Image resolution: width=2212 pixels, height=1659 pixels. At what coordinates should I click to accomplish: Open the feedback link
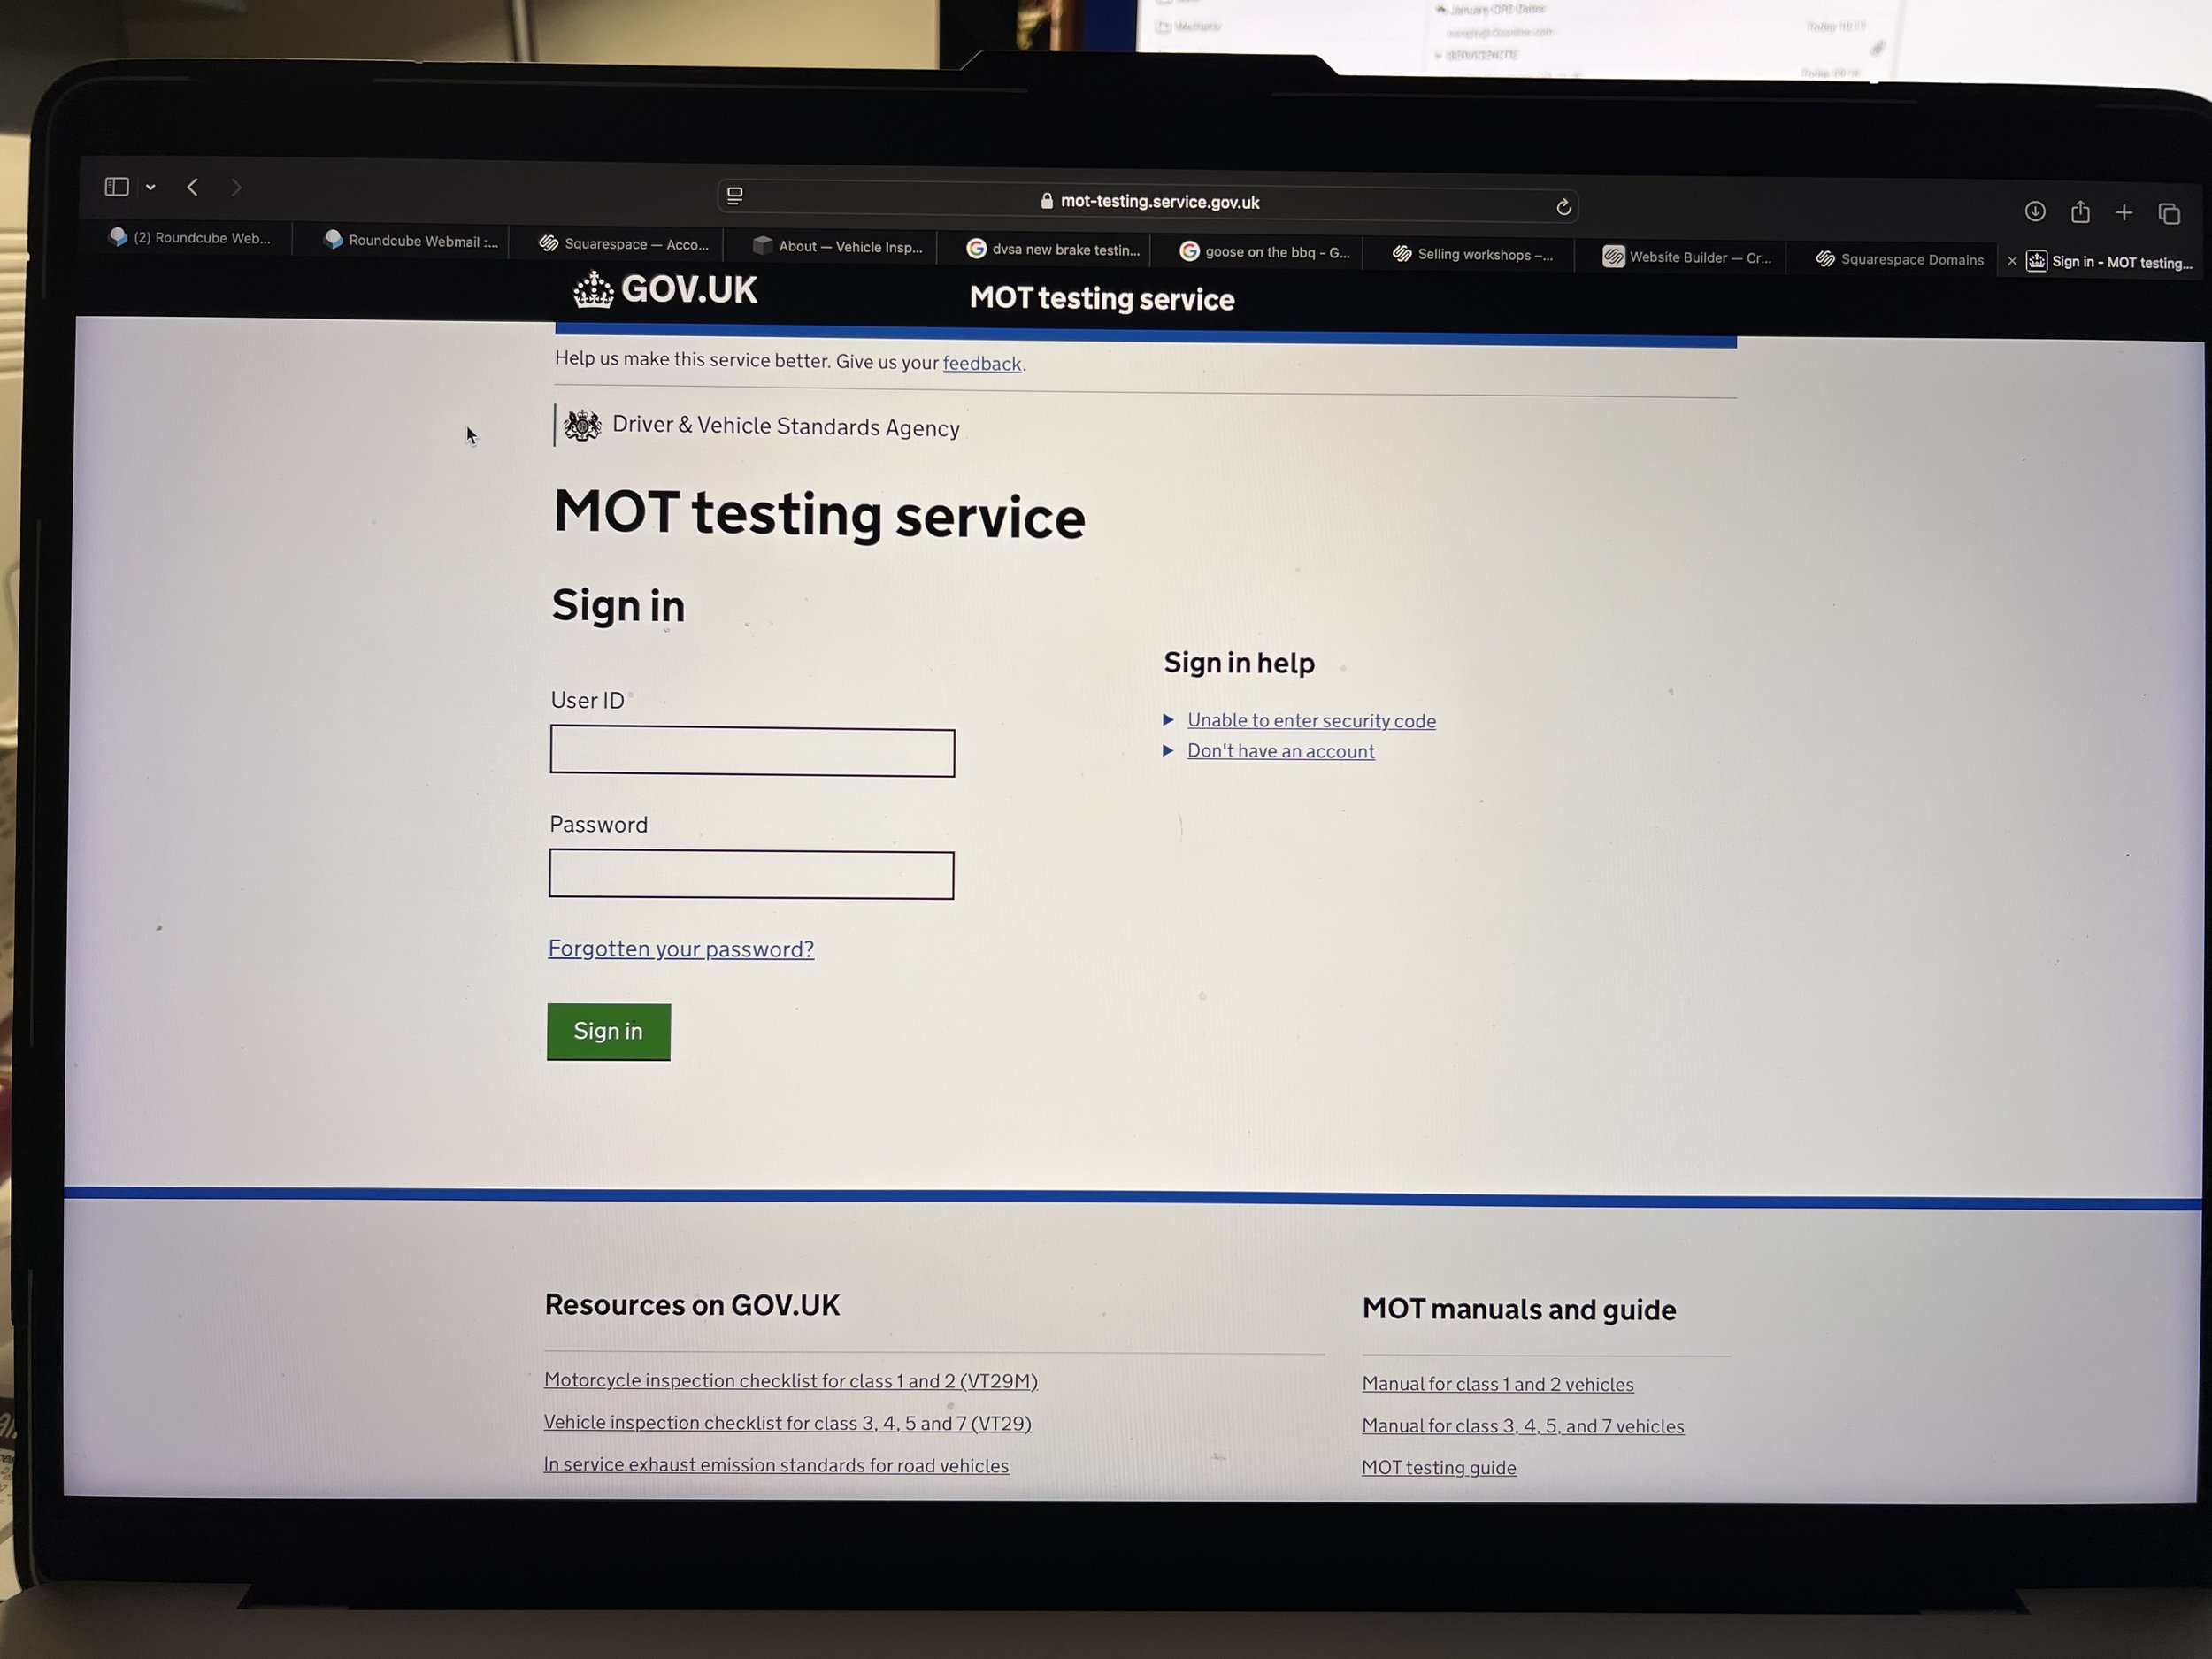[981, 364]
